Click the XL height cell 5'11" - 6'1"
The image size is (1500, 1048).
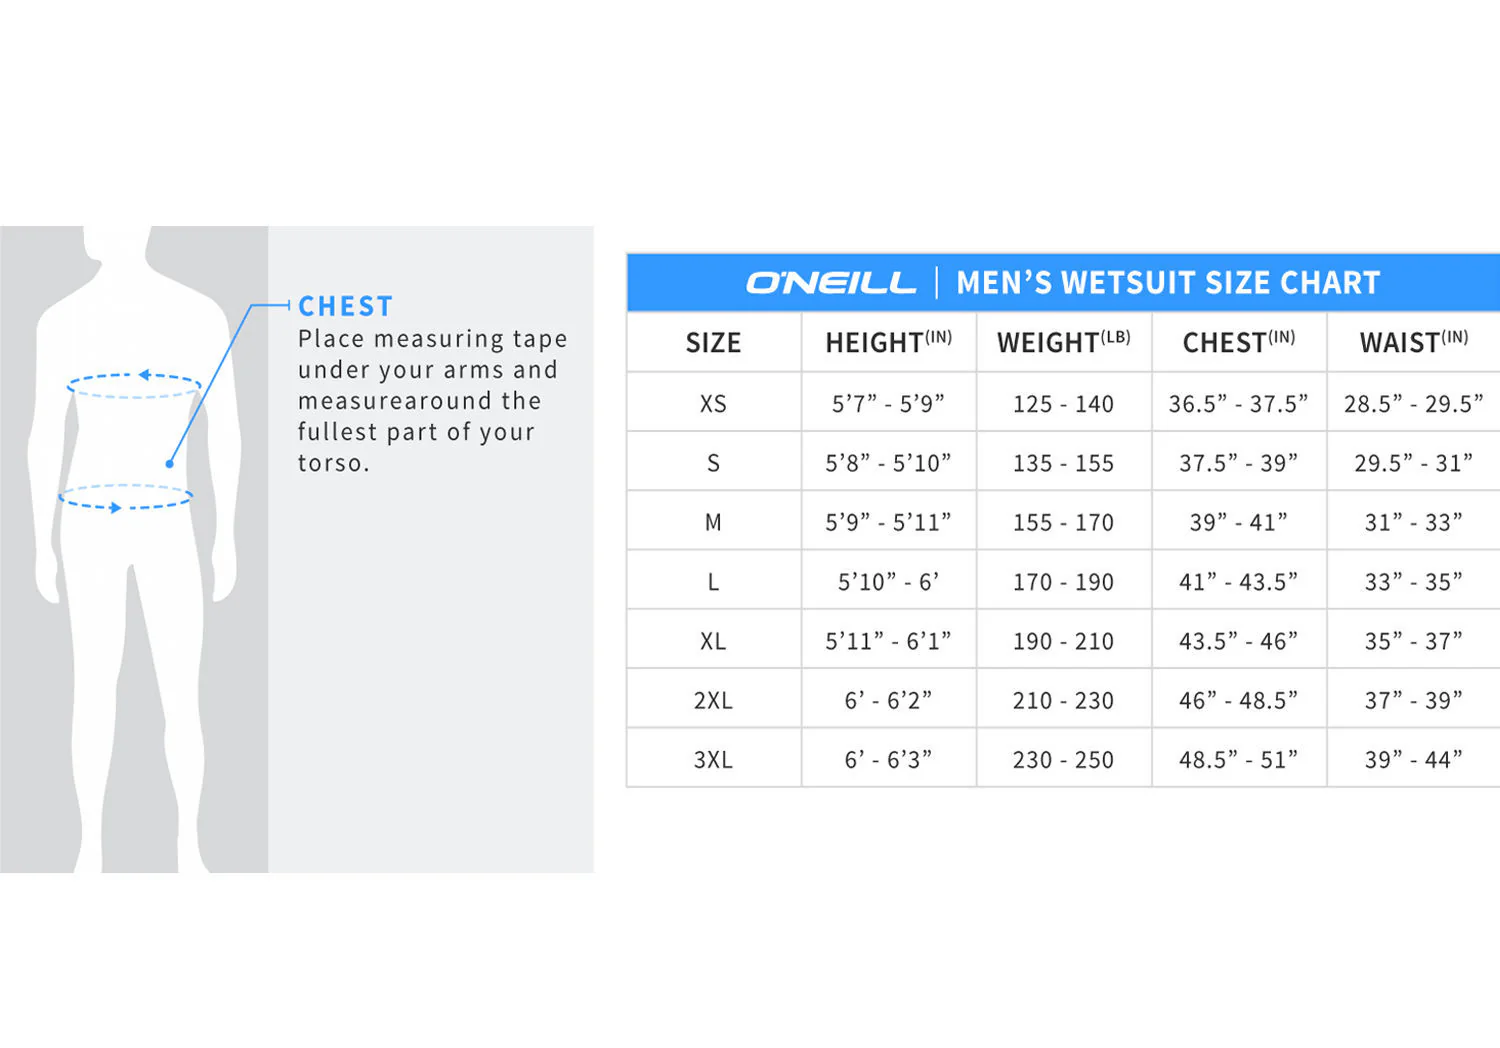[x=888, y=641]
